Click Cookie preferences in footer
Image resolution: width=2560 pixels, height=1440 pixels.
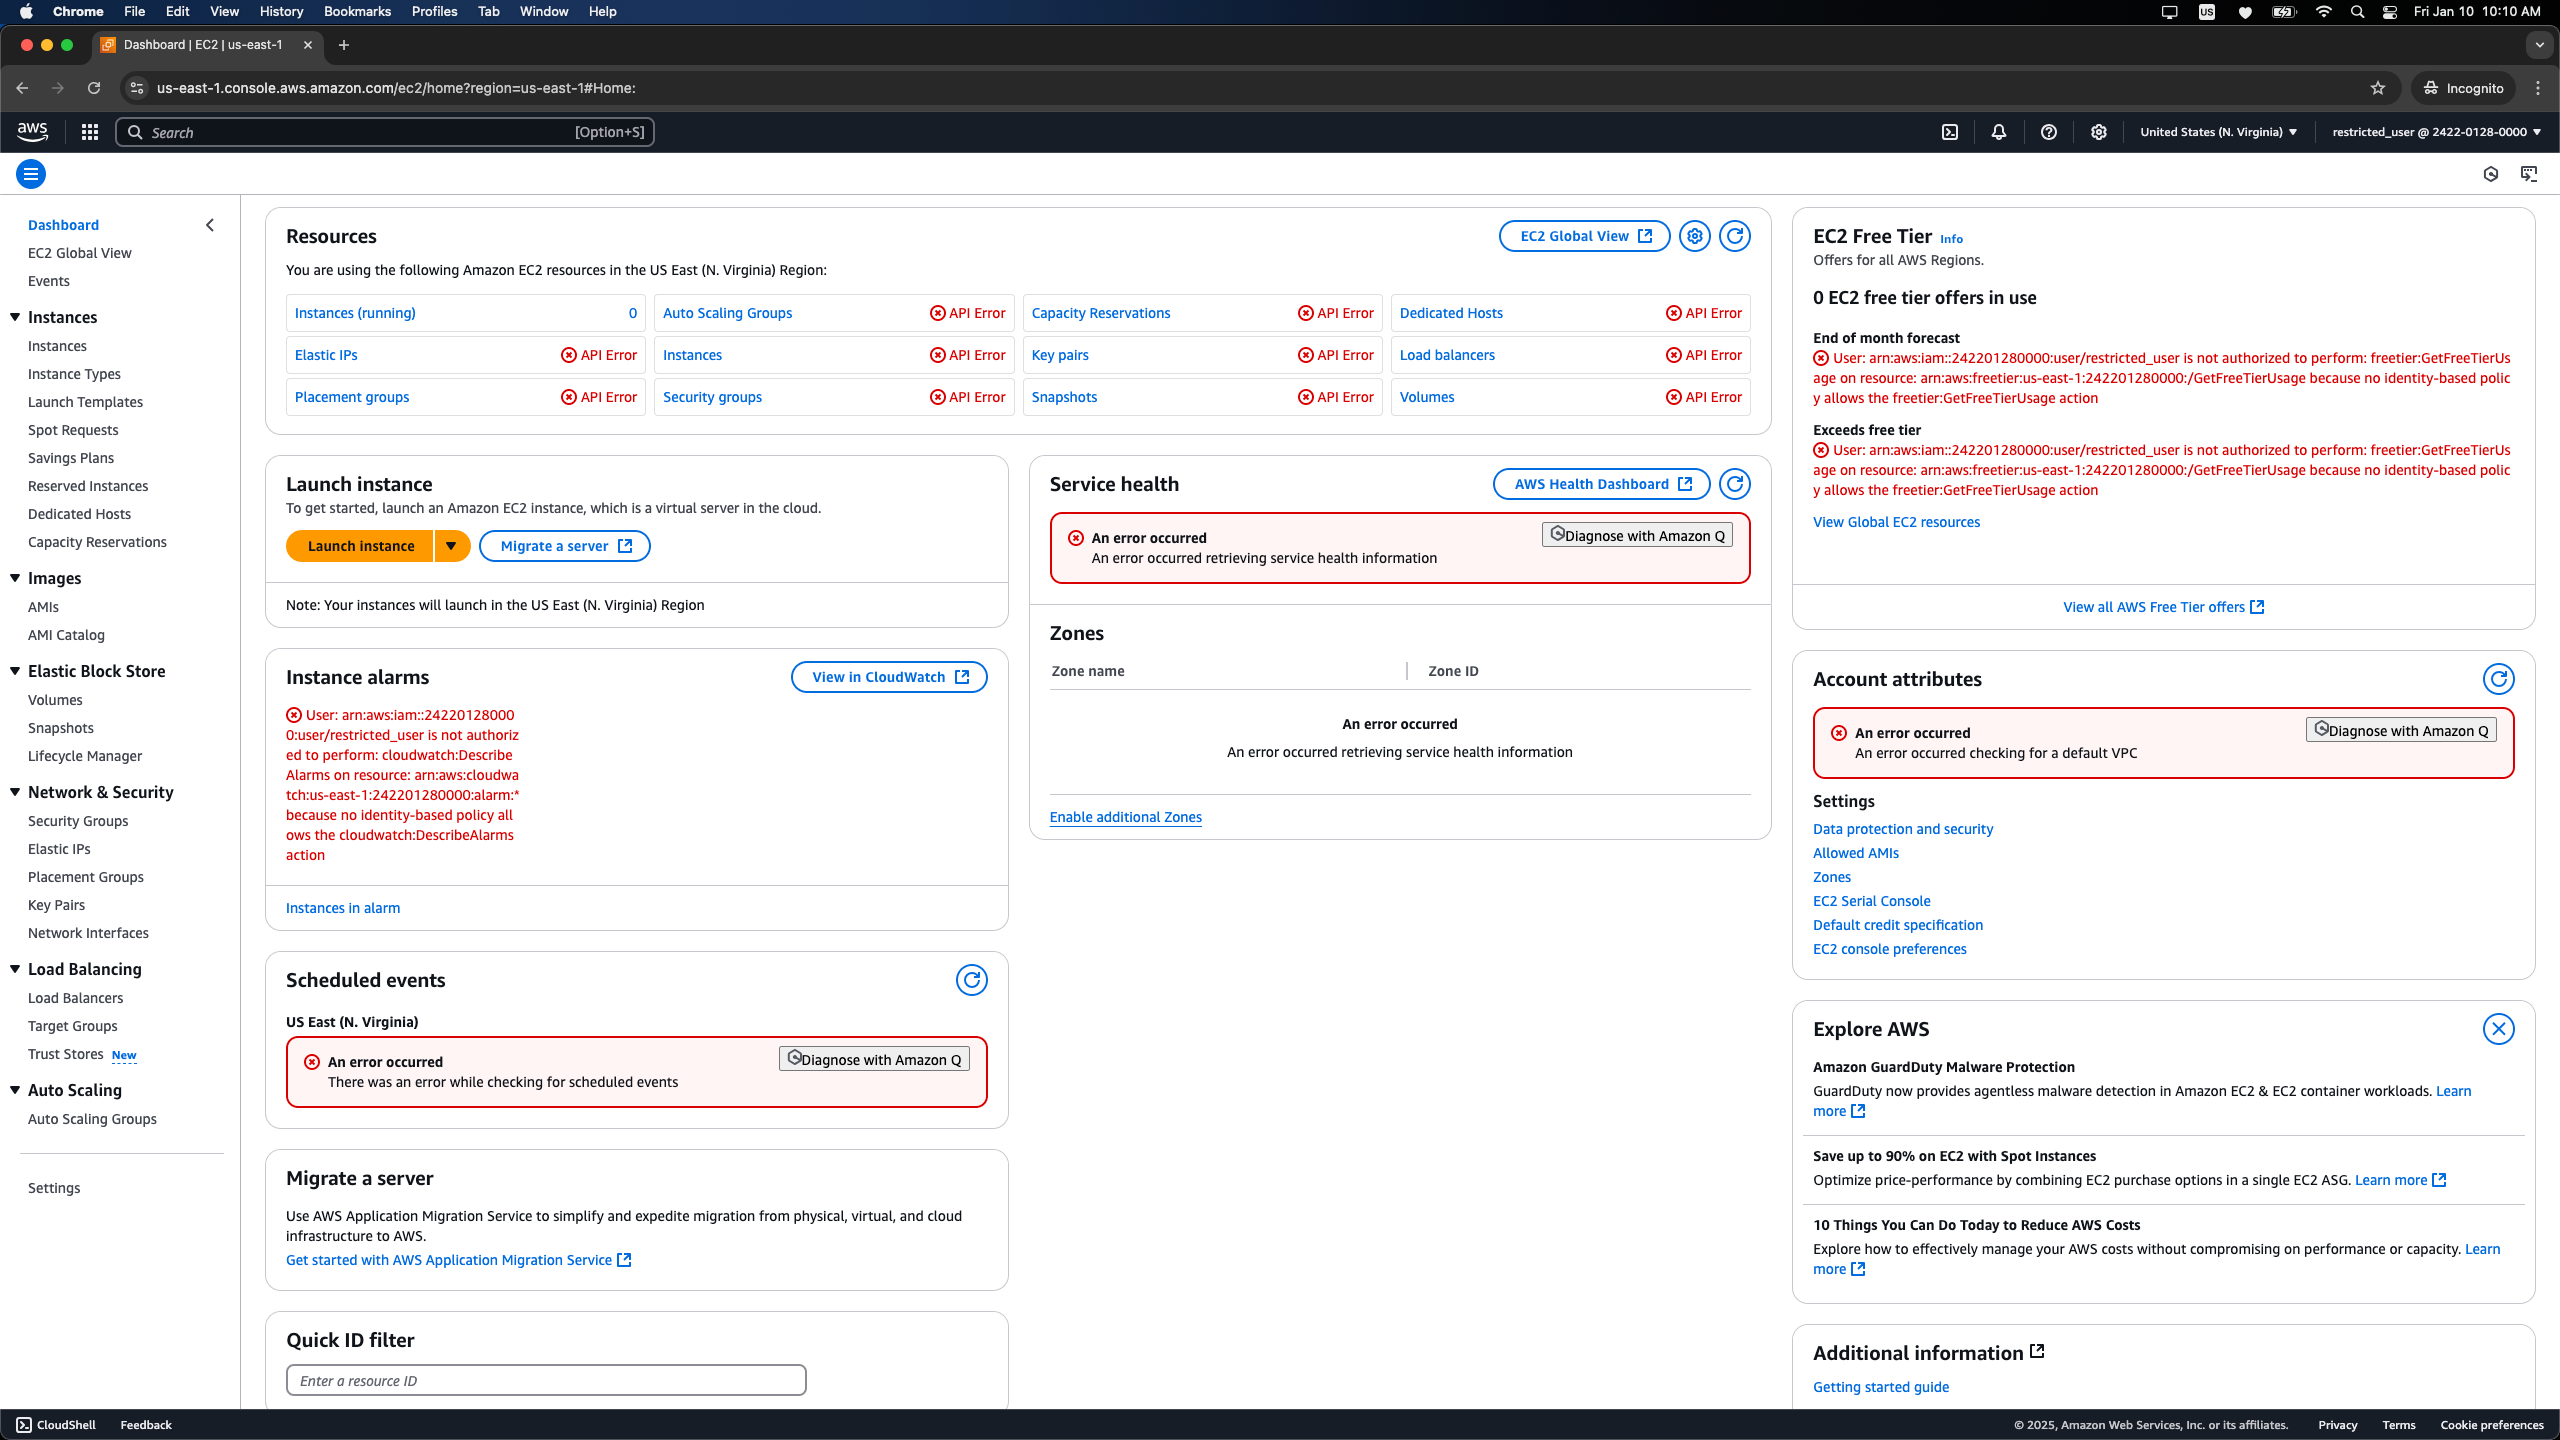pos(2491,1425)
